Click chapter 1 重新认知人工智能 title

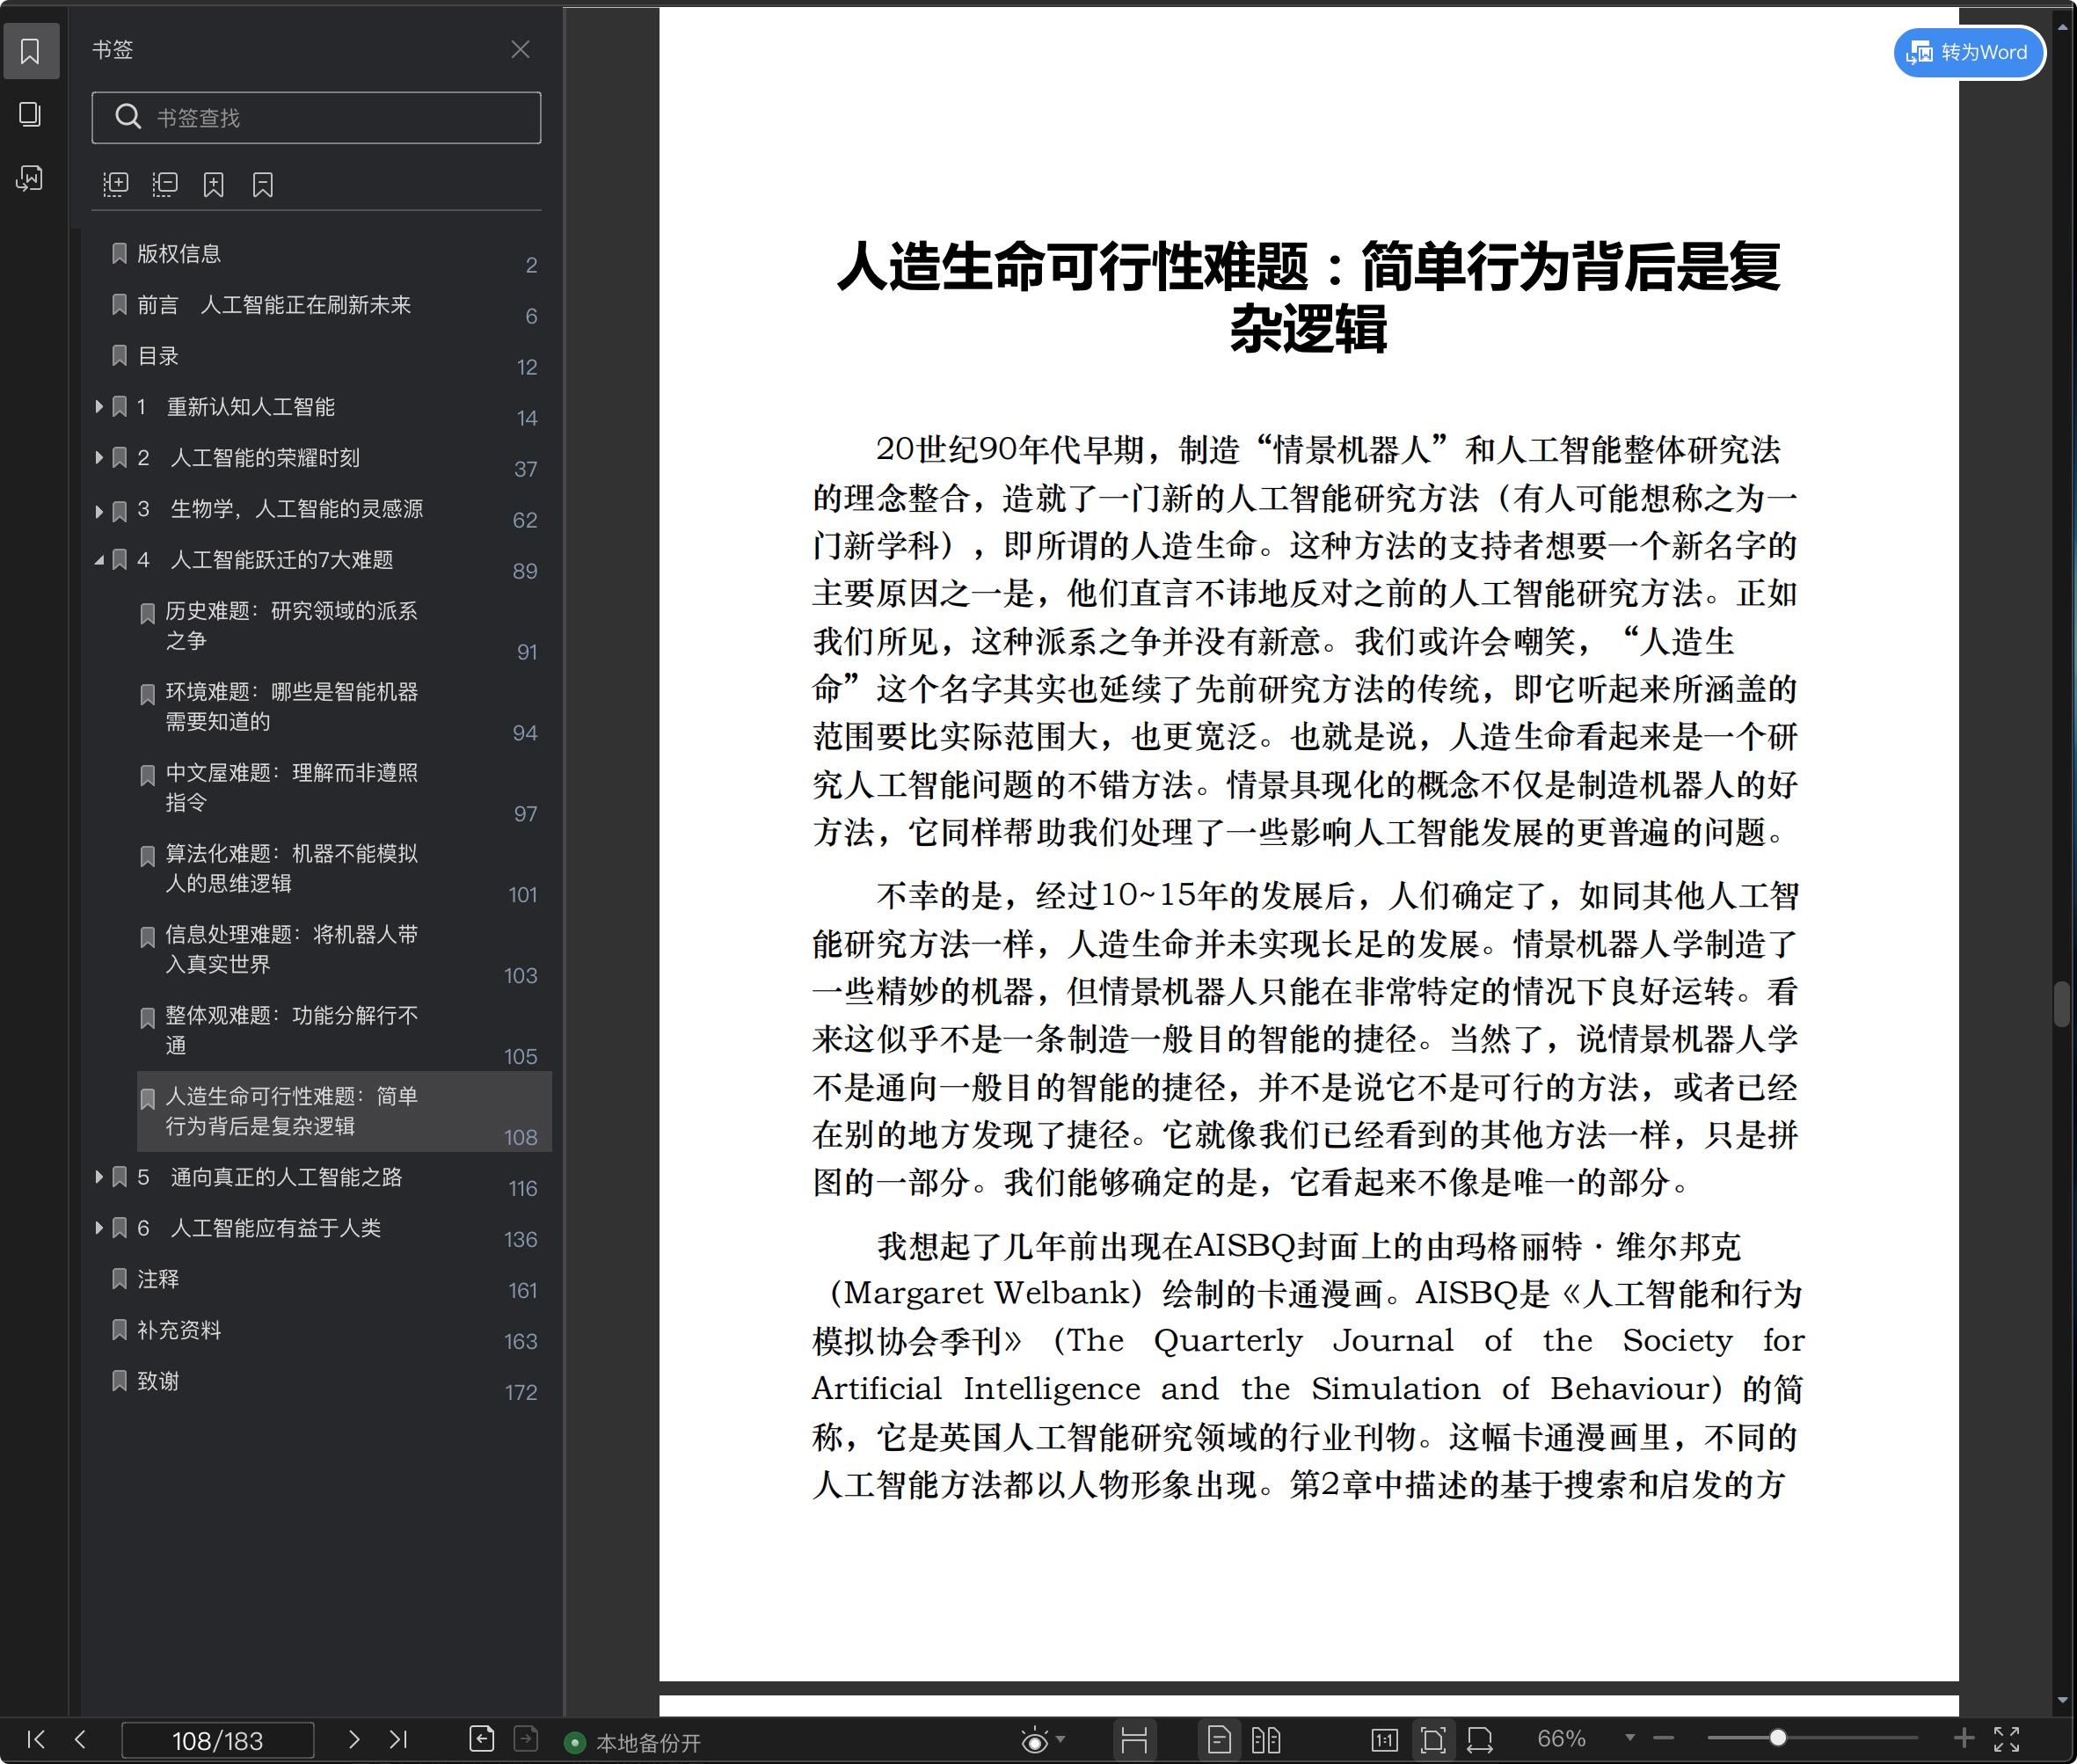pyautogui.click(x=236, y=407)
